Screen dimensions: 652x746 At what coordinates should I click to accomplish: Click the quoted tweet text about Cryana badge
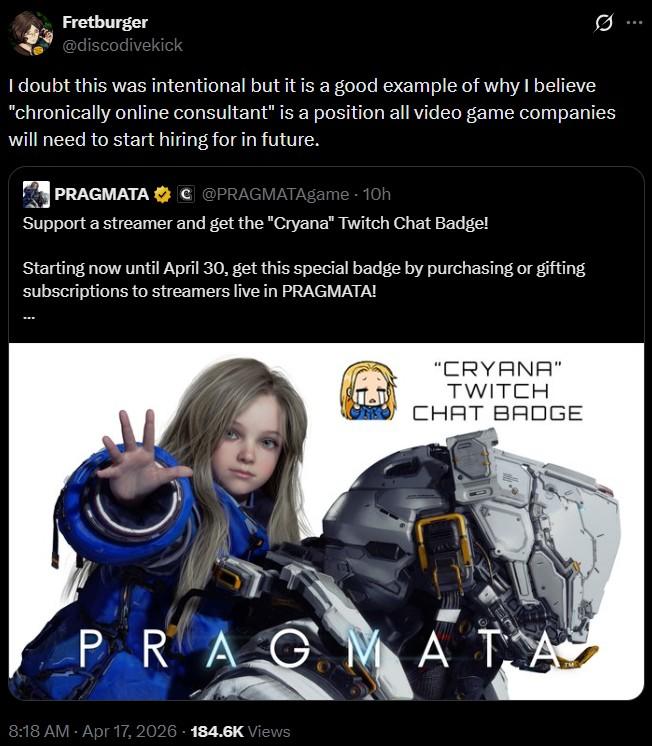coord(304,257)
